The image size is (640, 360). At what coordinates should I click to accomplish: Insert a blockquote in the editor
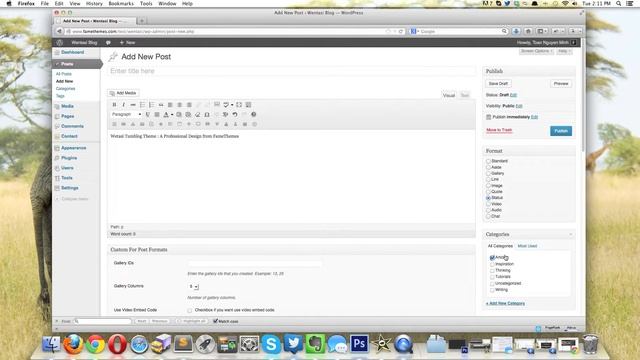(x=161, y=105)
